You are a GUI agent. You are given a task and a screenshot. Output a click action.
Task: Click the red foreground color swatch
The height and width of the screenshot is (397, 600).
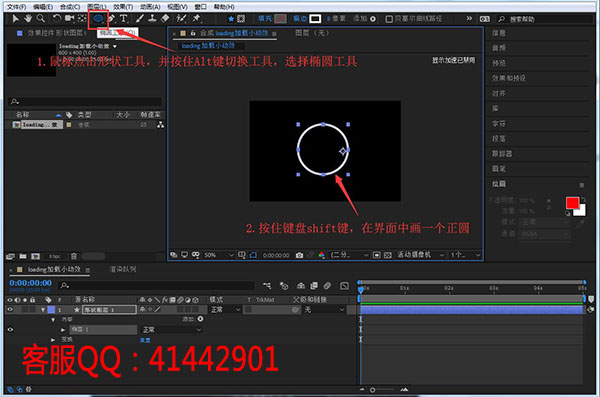click(x=572, y=203)
